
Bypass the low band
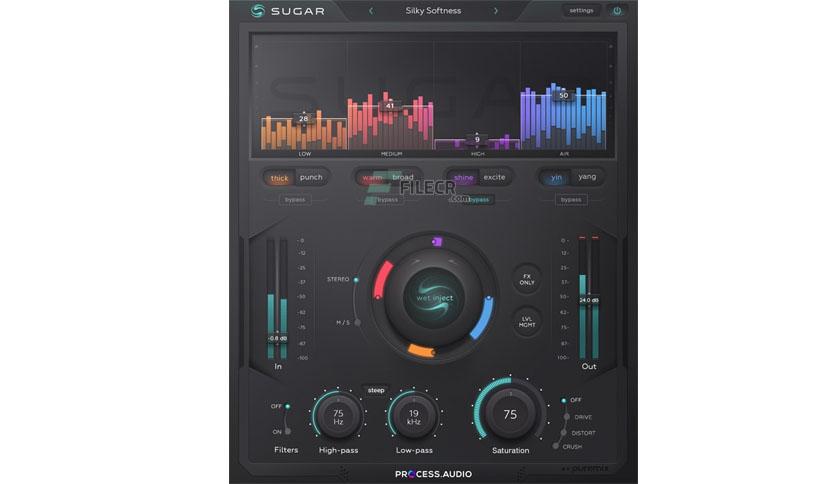[x=295, y=200]
